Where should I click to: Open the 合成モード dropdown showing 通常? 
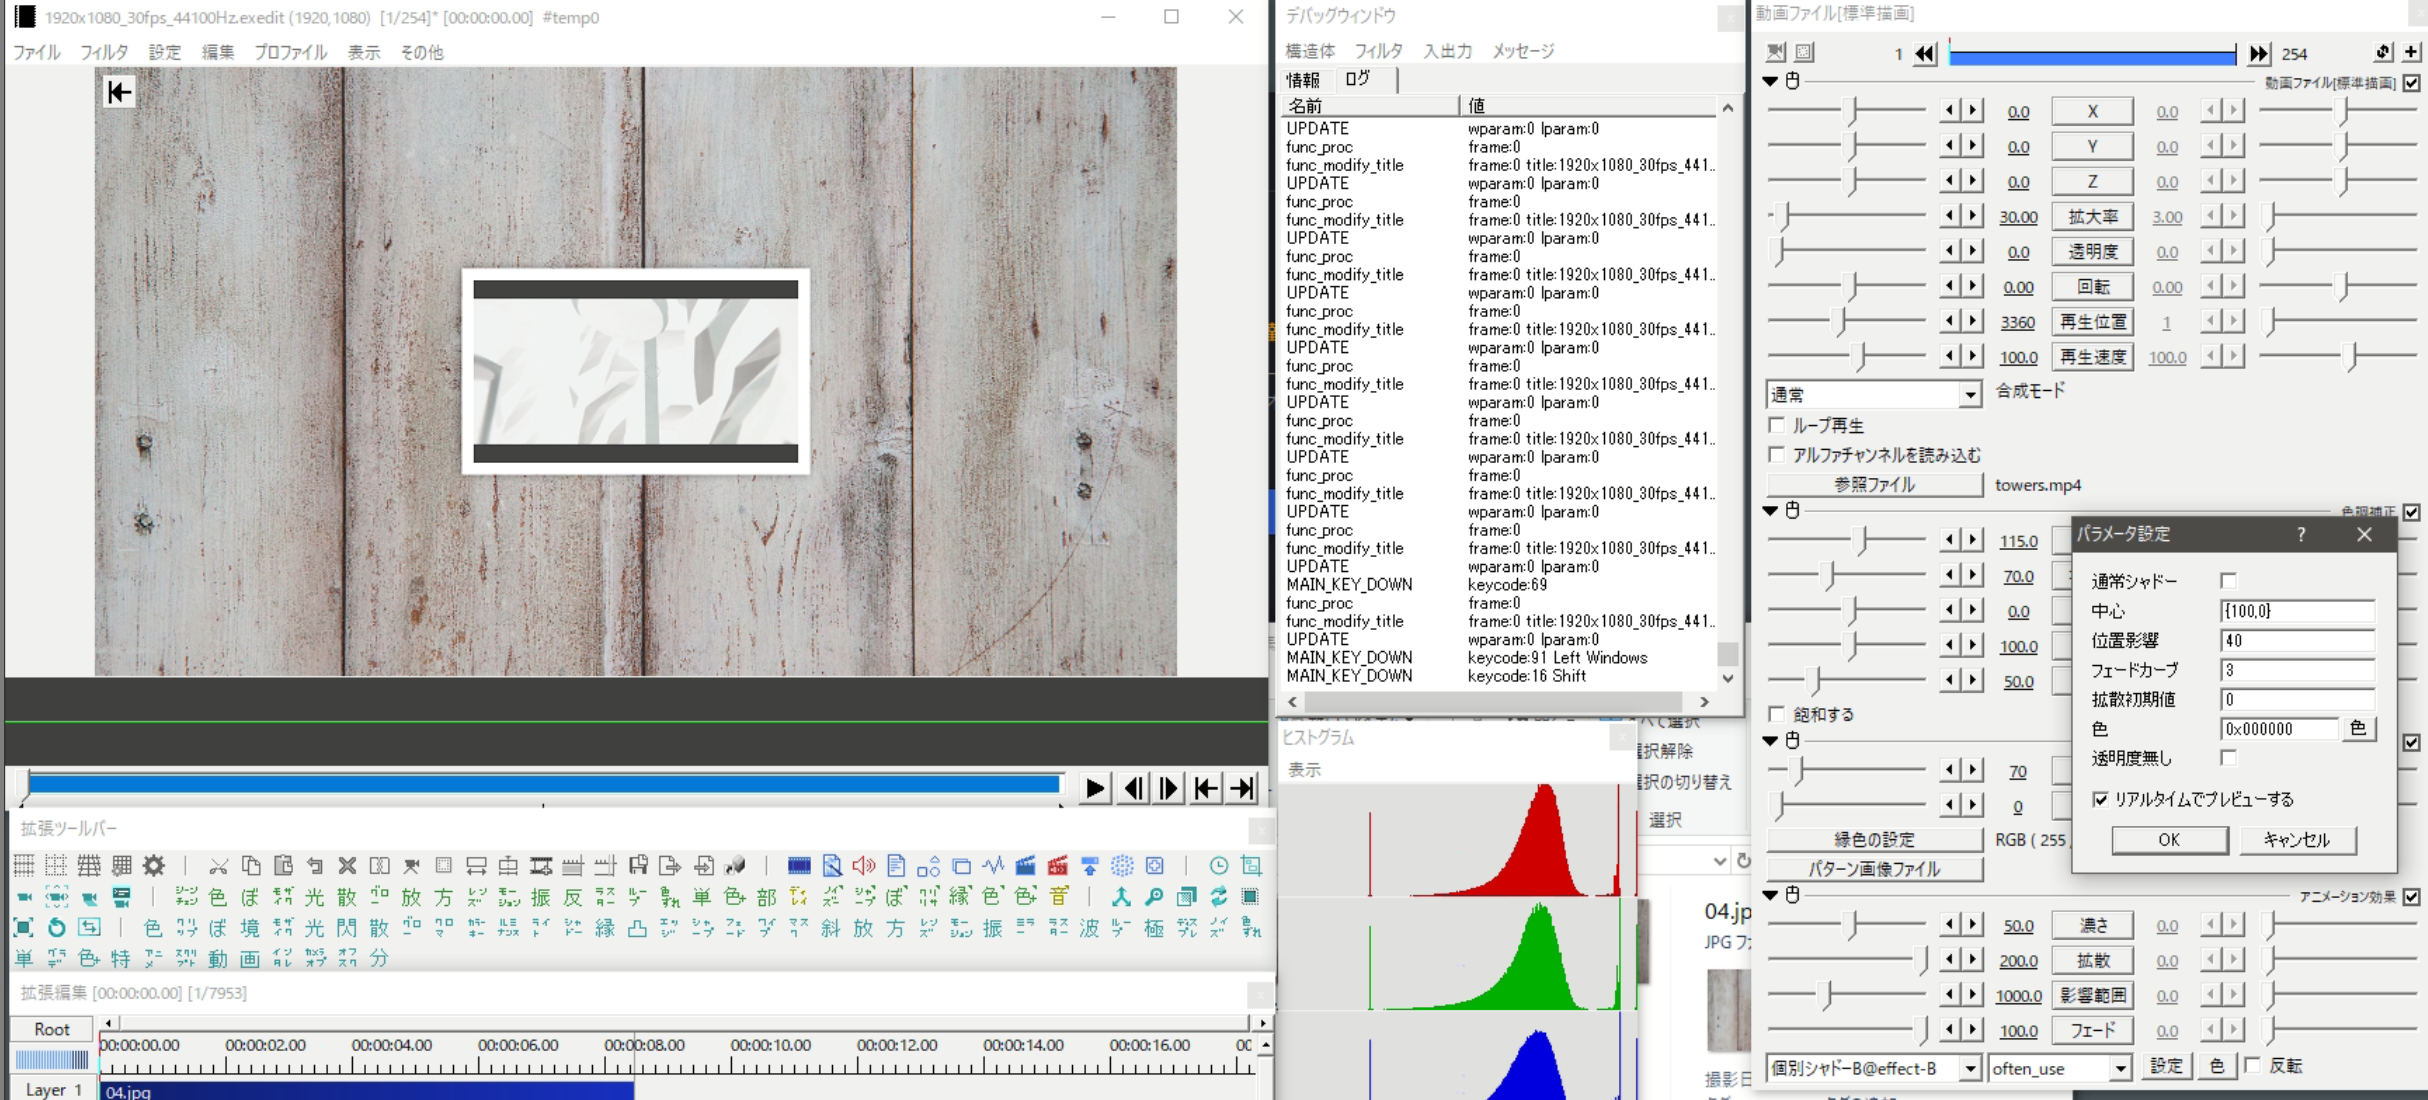point(1969,395)
